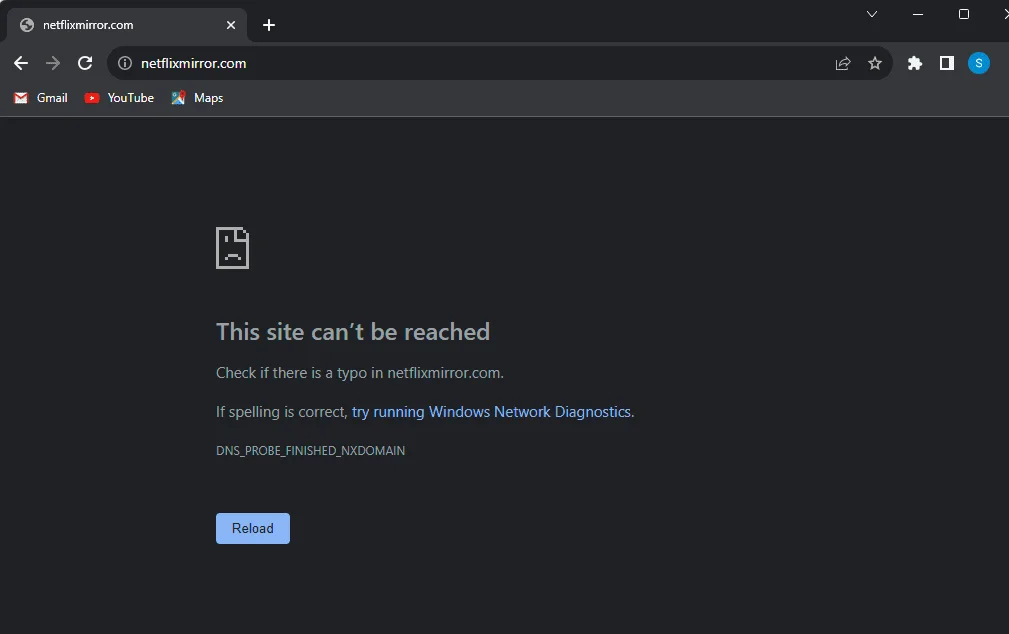The width and height of the screenshot is (1009, 634).
Task: Open a new tab with plus button
Action: [269, 25]
